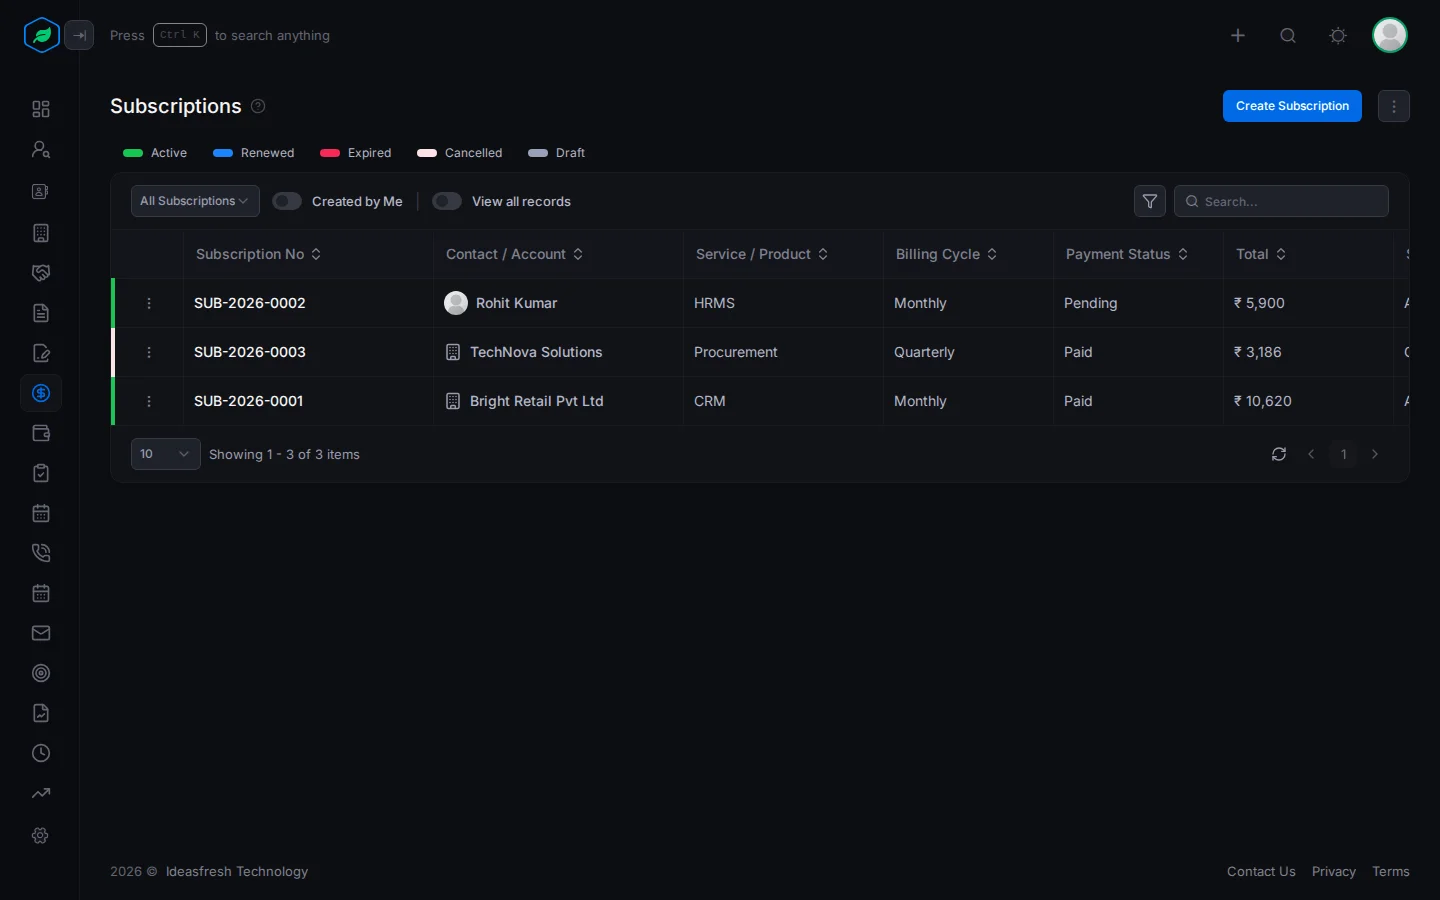The height and width of the screenshot is (900, 1440).
Task: Open the chart report document icon in sidebar
Action: [x=41, y=713]
